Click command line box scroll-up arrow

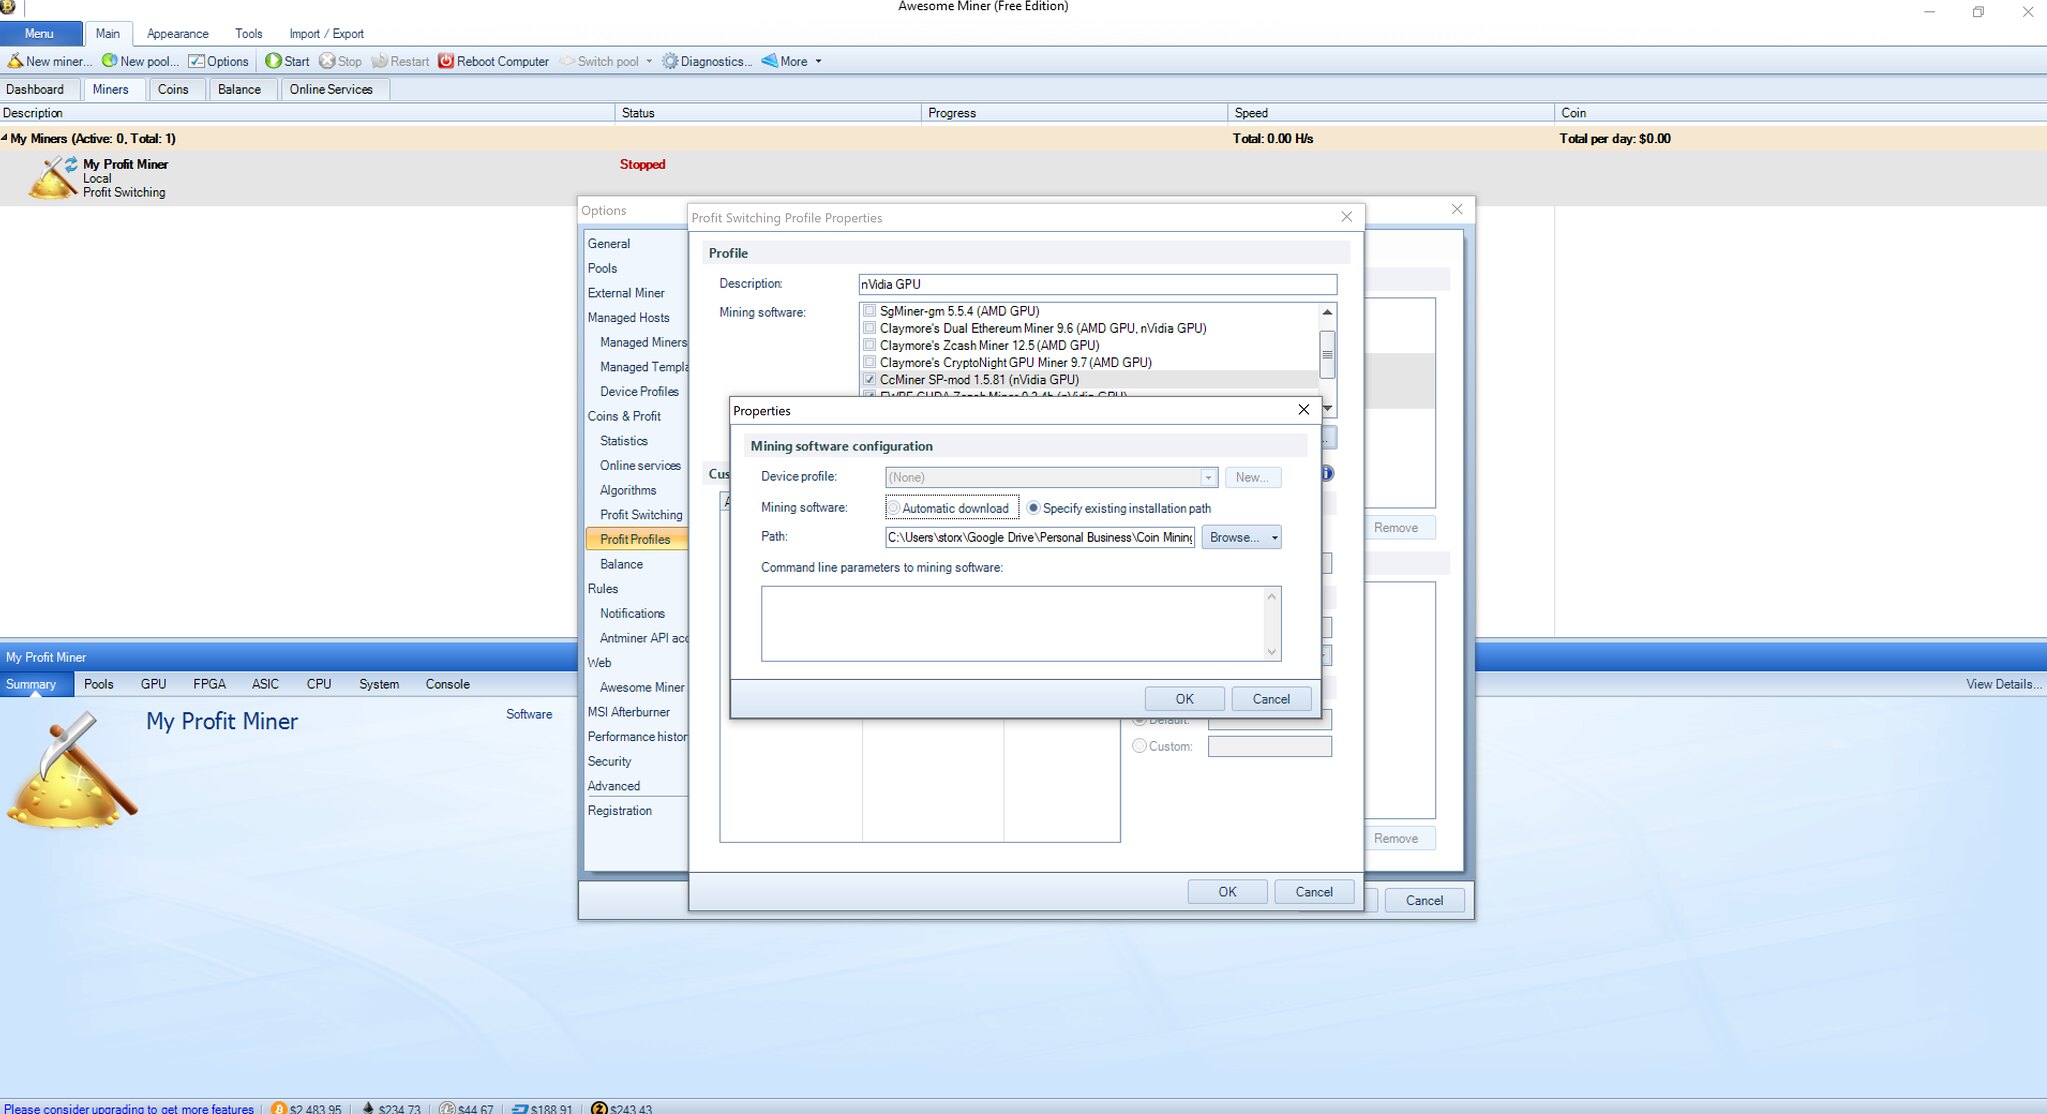click(x=1272, y=597)
